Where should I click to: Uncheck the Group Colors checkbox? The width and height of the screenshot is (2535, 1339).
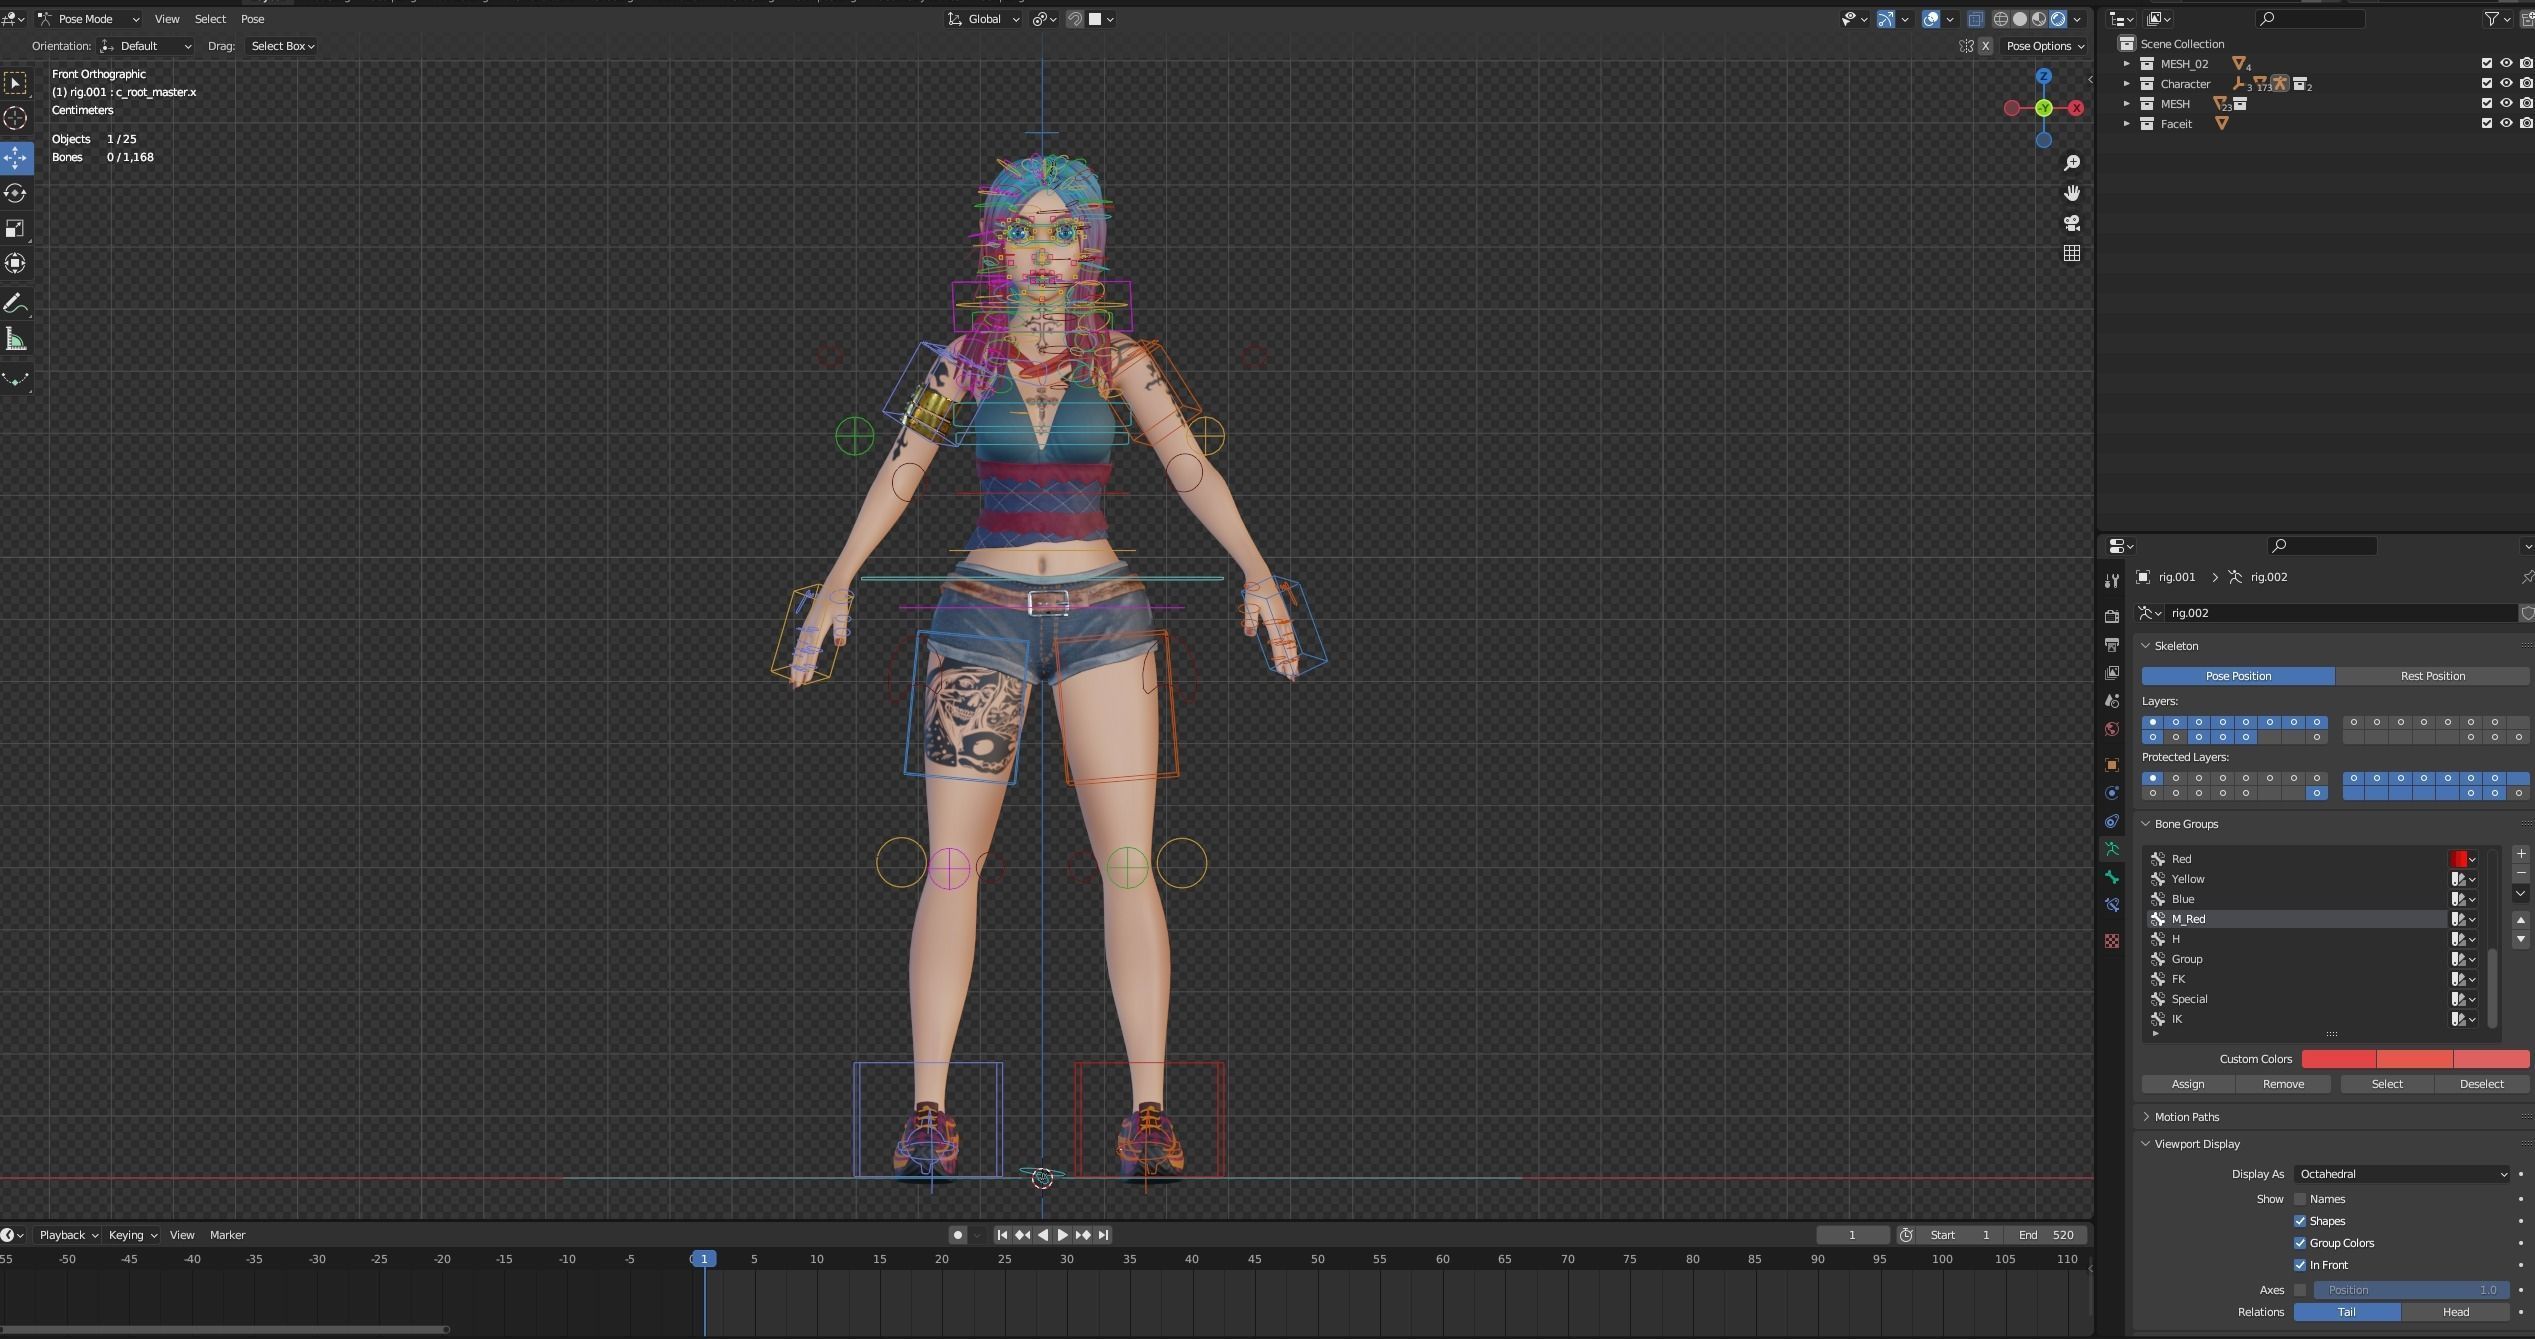pos(2300,1243)
